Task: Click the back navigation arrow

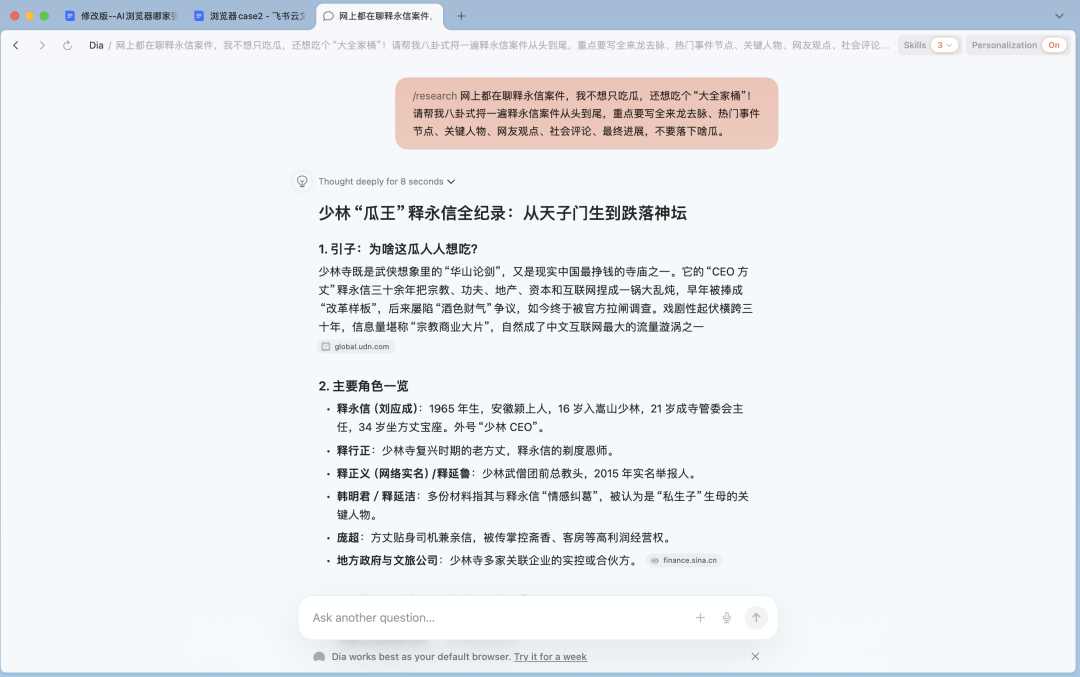Action: [16, 45]
